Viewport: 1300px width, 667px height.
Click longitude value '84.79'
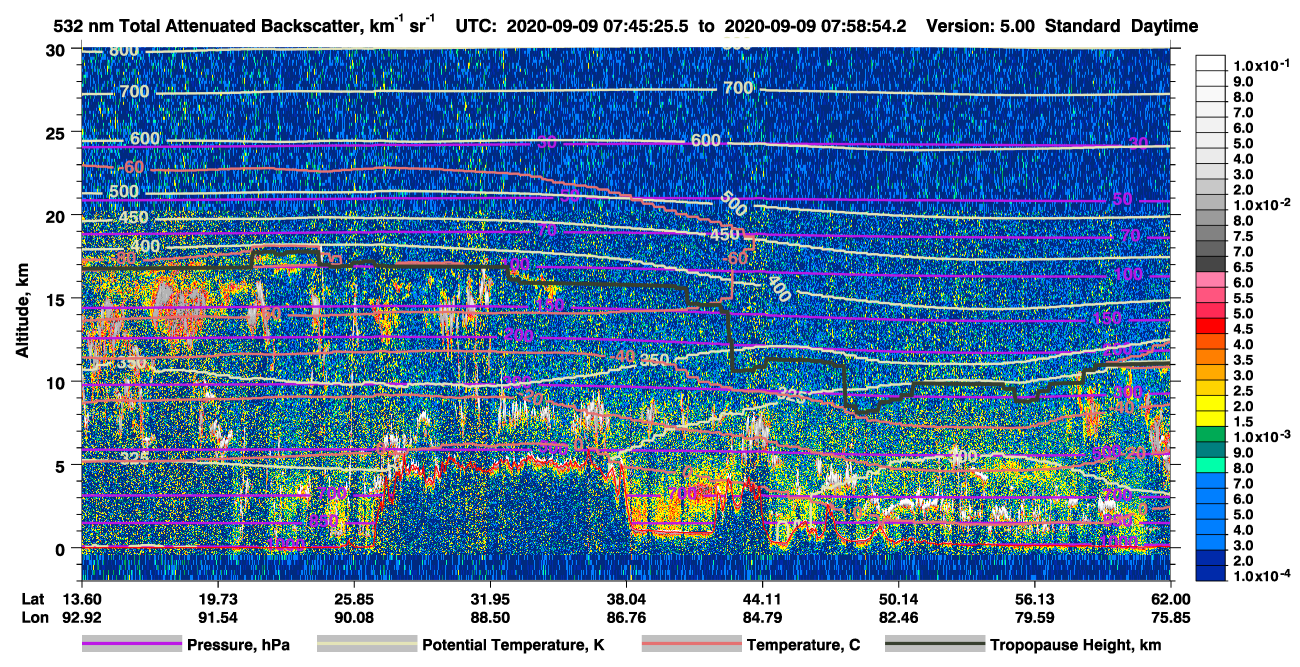tap(762, 617)
